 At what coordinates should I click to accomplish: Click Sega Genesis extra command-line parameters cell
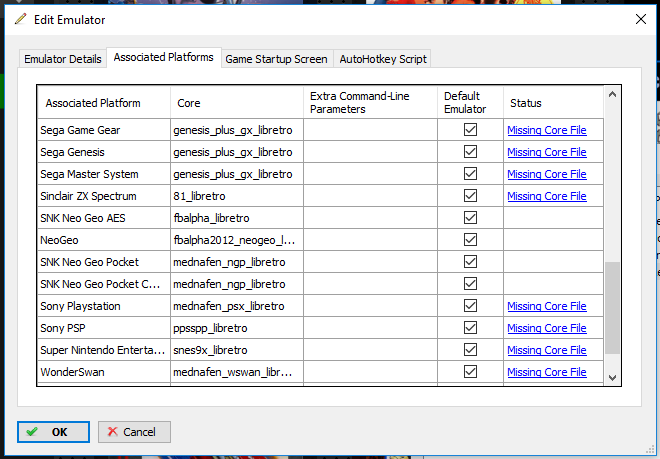point(370,152)
